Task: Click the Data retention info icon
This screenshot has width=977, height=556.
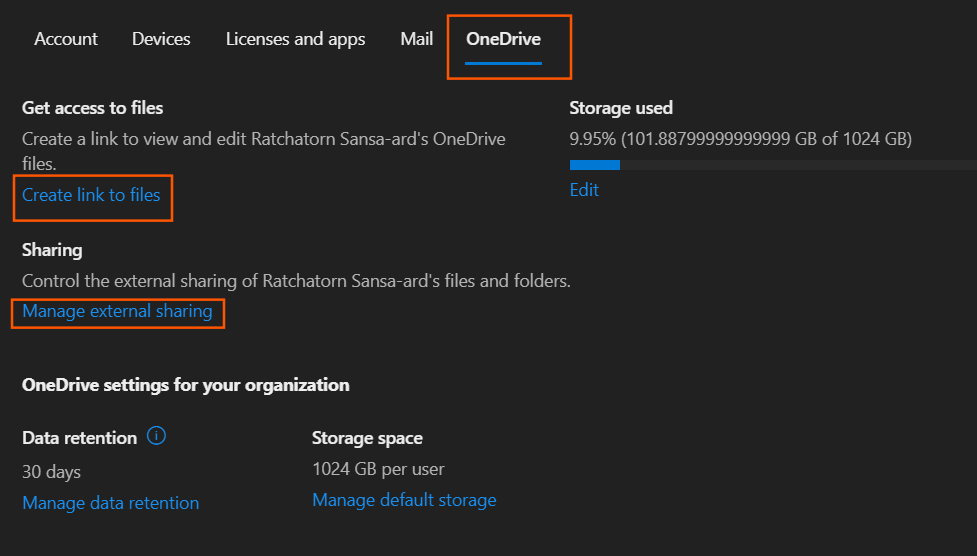Action: click(x=156, y=436)
